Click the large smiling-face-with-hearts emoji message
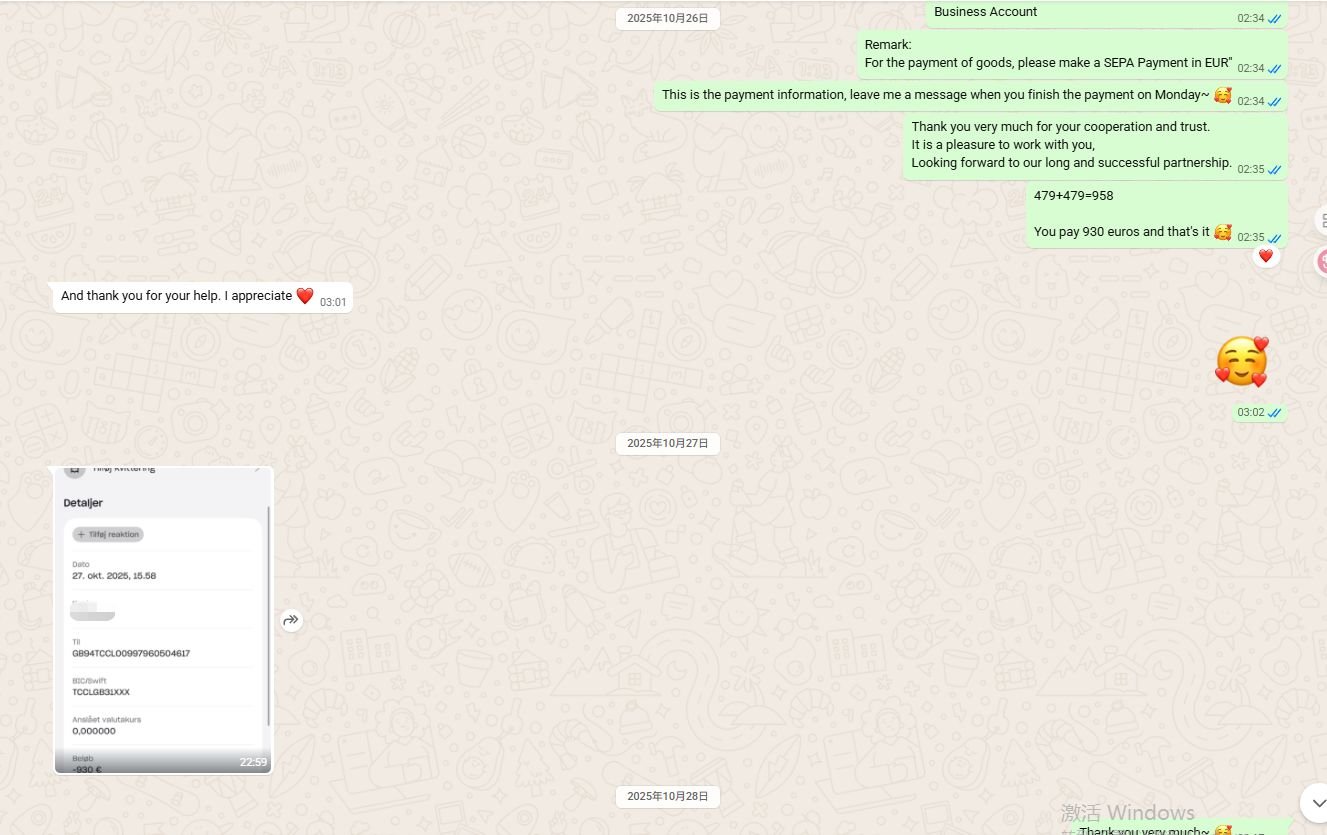Screen dimensions: 1327x835 point(1241,361)
